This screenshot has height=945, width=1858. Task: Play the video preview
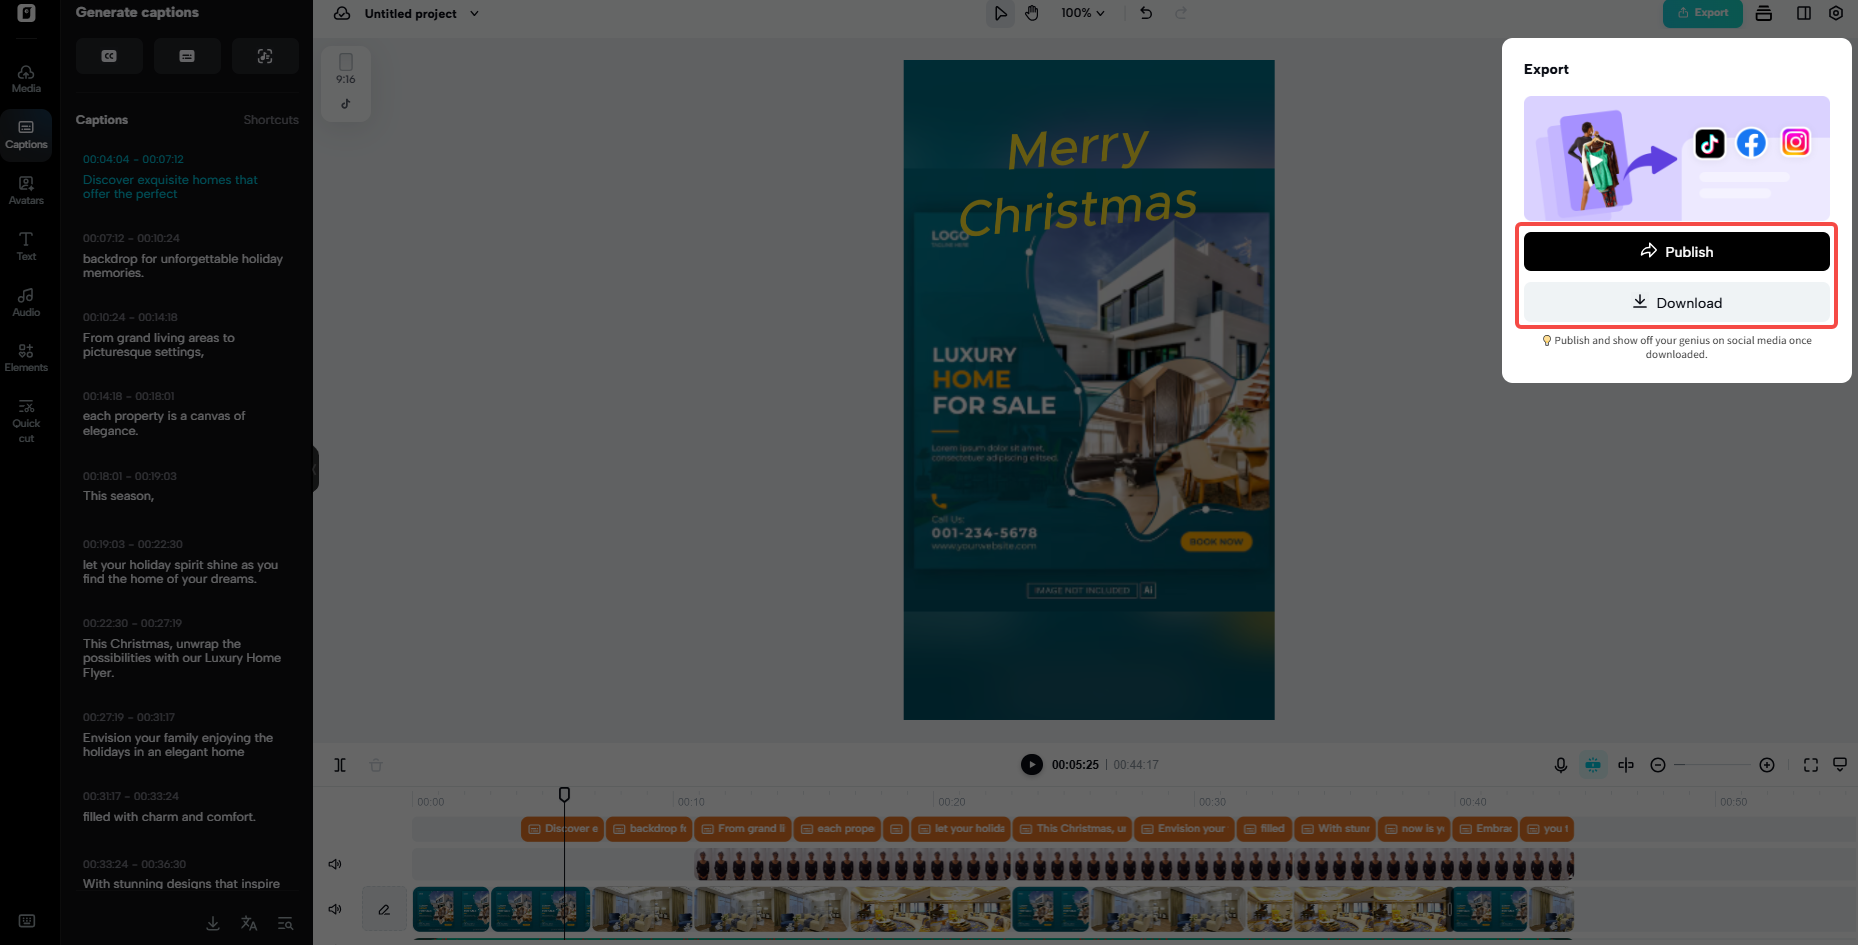coord(1031,764)
